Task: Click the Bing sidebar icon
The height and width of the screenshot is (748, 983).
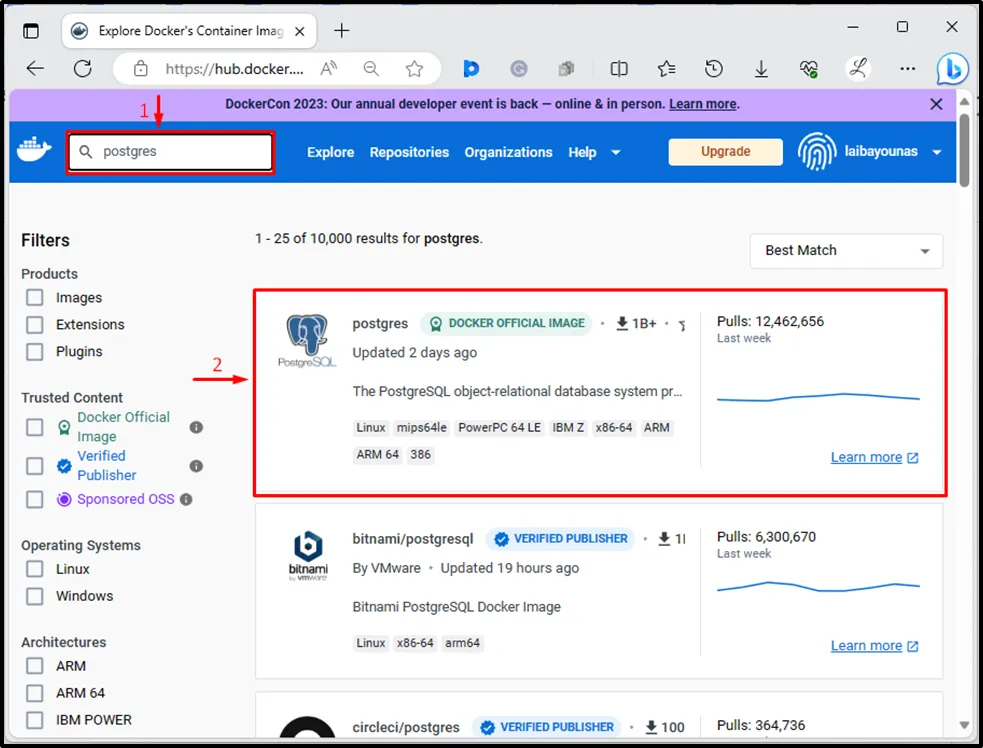Action: click(x=951, y=69)
